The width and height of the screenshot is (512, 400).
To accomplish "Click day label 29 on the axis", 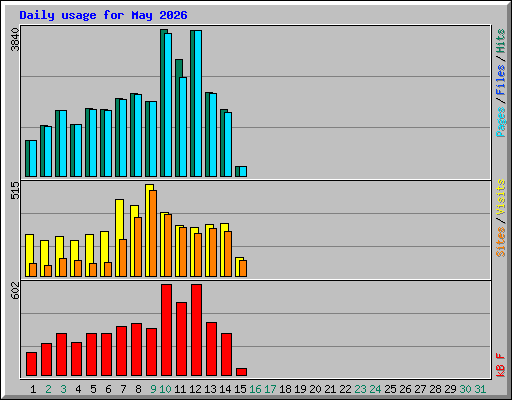I will [x=450, y=389].
